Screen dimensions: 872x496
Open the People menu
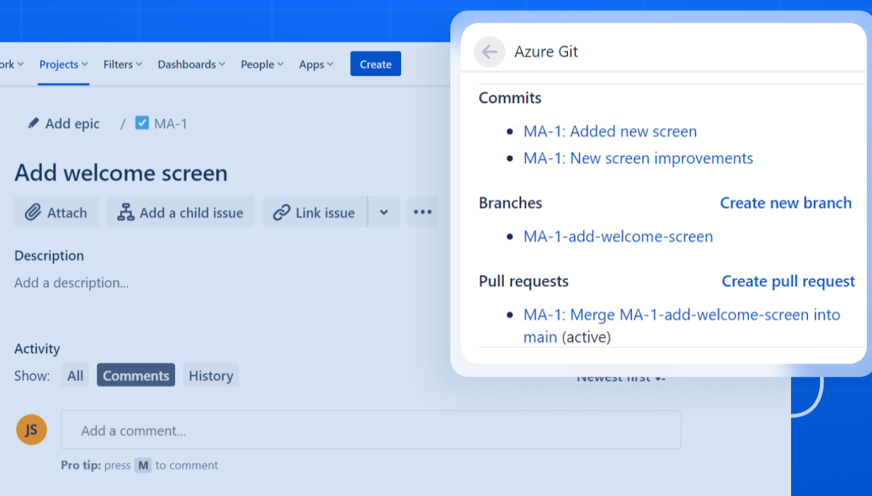coord(262,65)
